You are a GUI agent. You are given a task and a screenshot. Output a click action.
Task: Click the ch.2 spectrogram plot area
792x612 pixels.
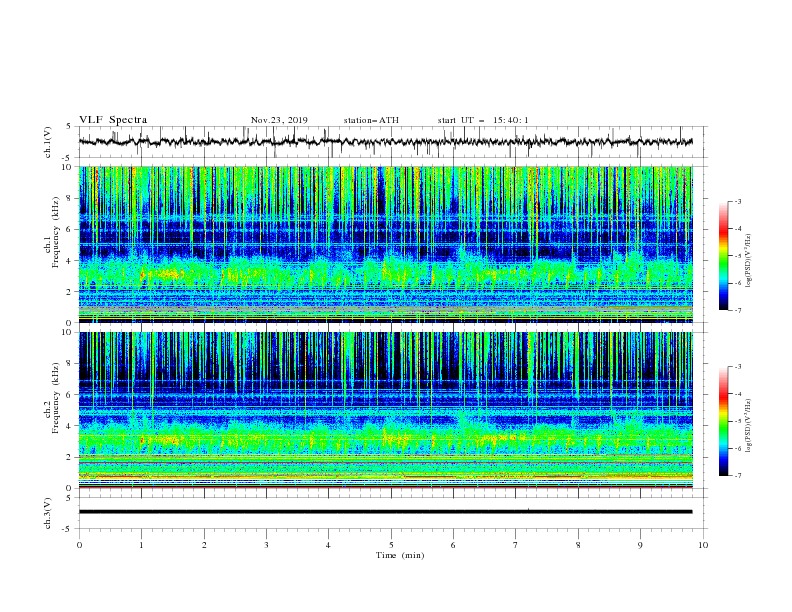click(x=386, y=410)
